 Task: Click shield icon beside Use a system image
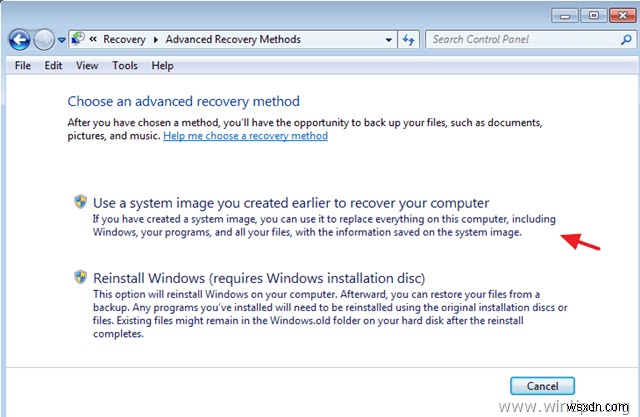80,201
